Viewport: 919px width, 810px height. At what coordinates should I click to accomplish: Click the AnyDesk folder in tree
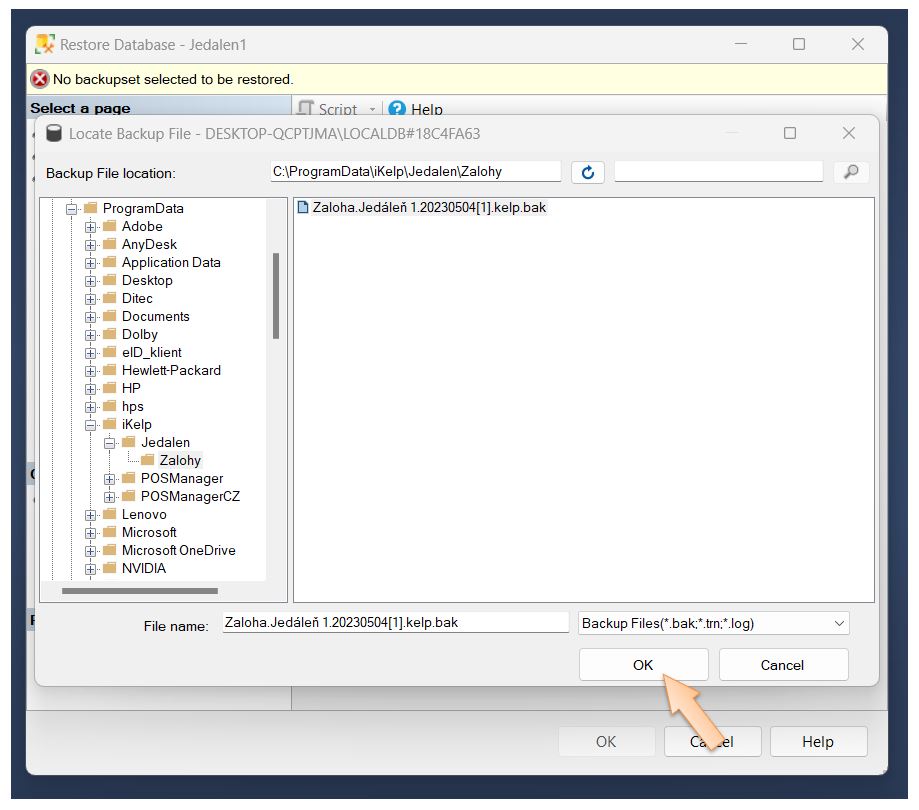coord(149,244)
